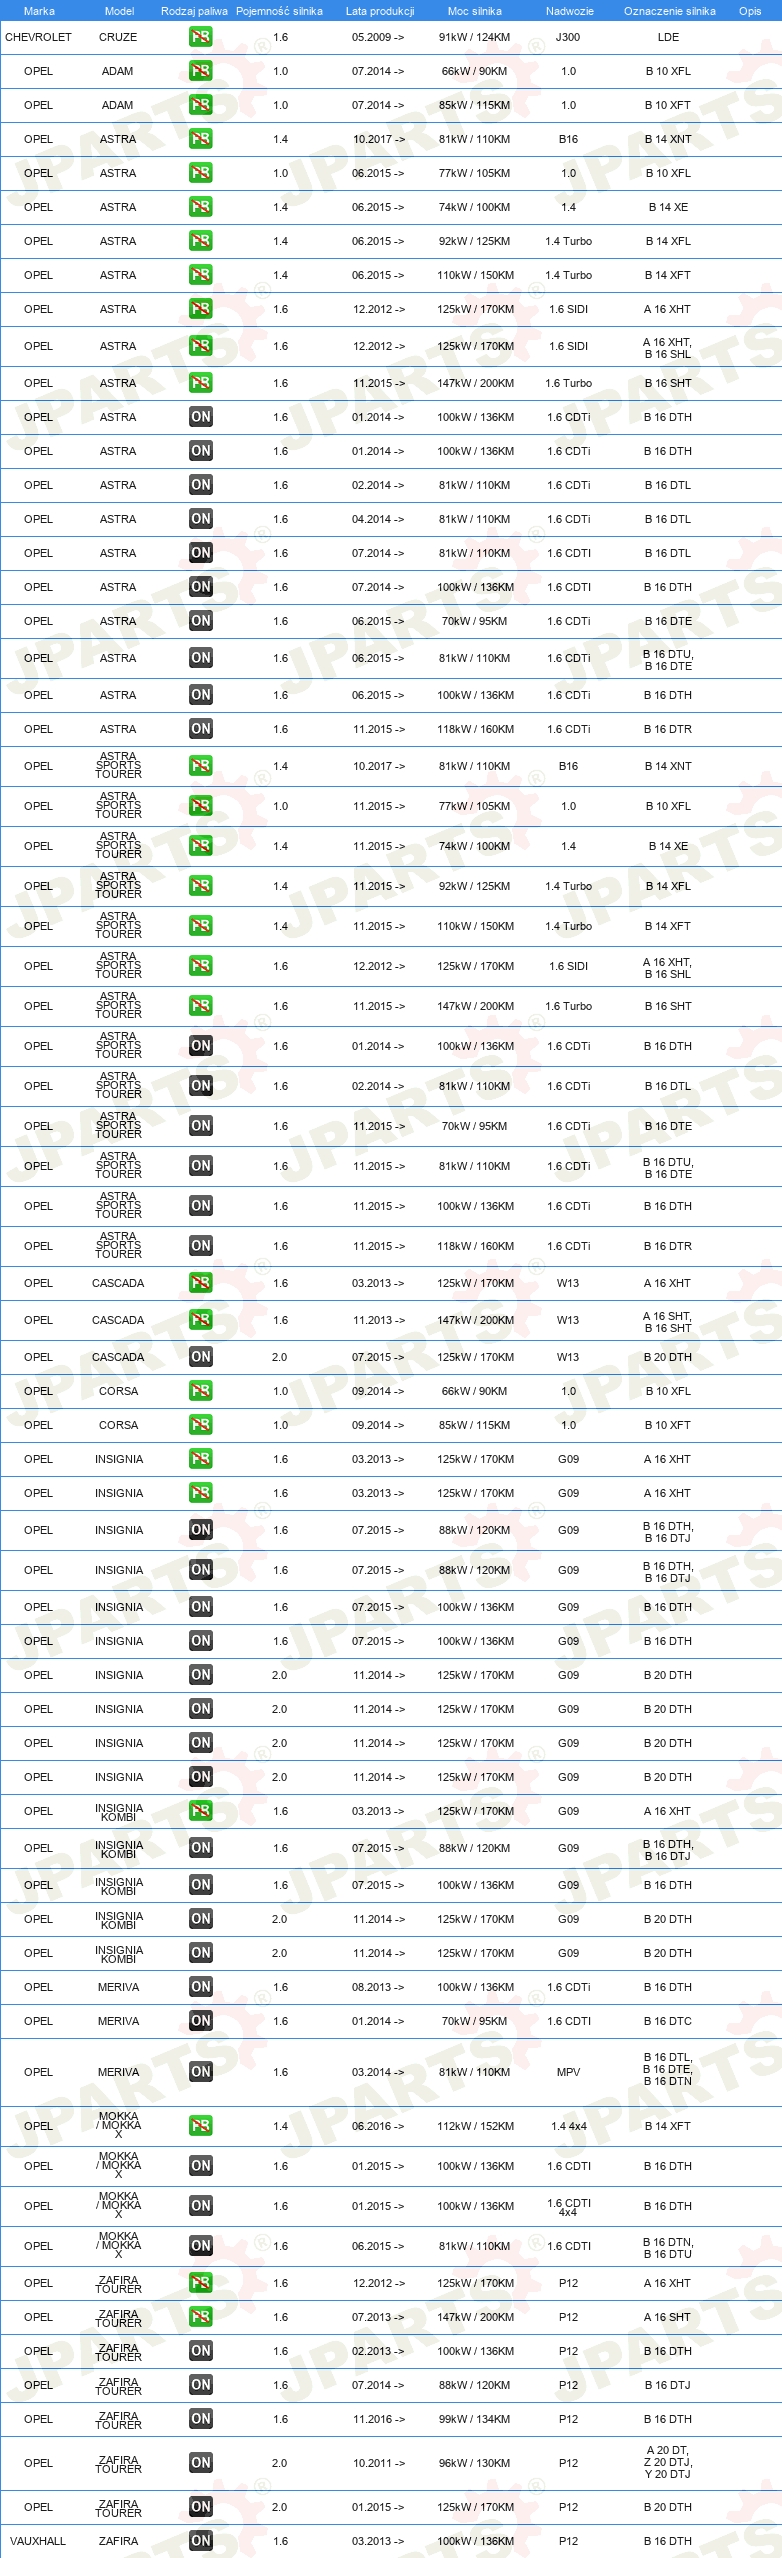The width and height of the screenshot is (782, 2558).
Task: Click PB icon in Zafira Tourer 12.2012 row
Action: click(x=200, y=2283)
